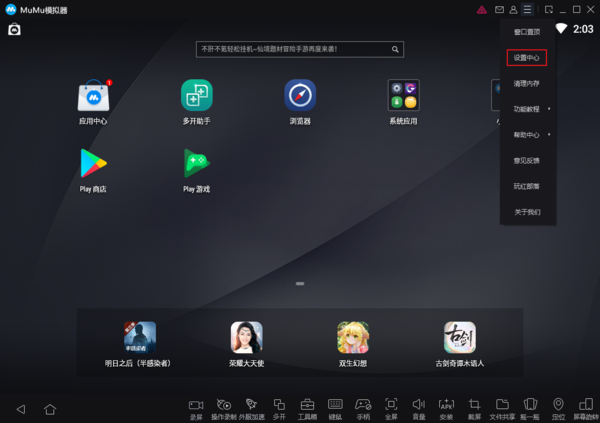The height and width of the screenshot is (423, 600).
Task: Open the 工具箱 toolbox in bottom toolbar
Action: [x=307, y=407]
